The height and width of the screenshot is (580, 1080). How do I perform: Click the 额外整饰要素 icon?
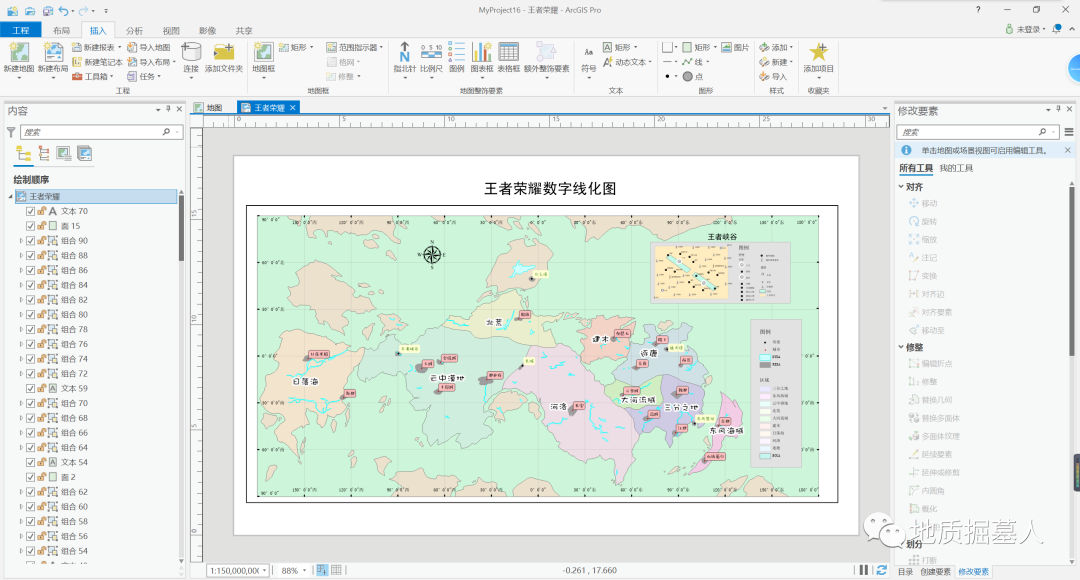pos(546,52)
